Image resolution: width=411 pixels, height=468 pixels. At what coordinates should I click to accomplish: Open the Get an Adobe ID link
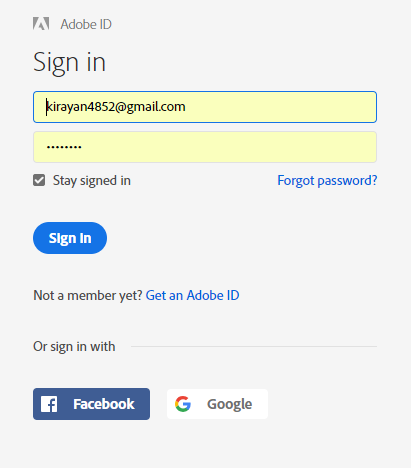click(x=192, y=295)
